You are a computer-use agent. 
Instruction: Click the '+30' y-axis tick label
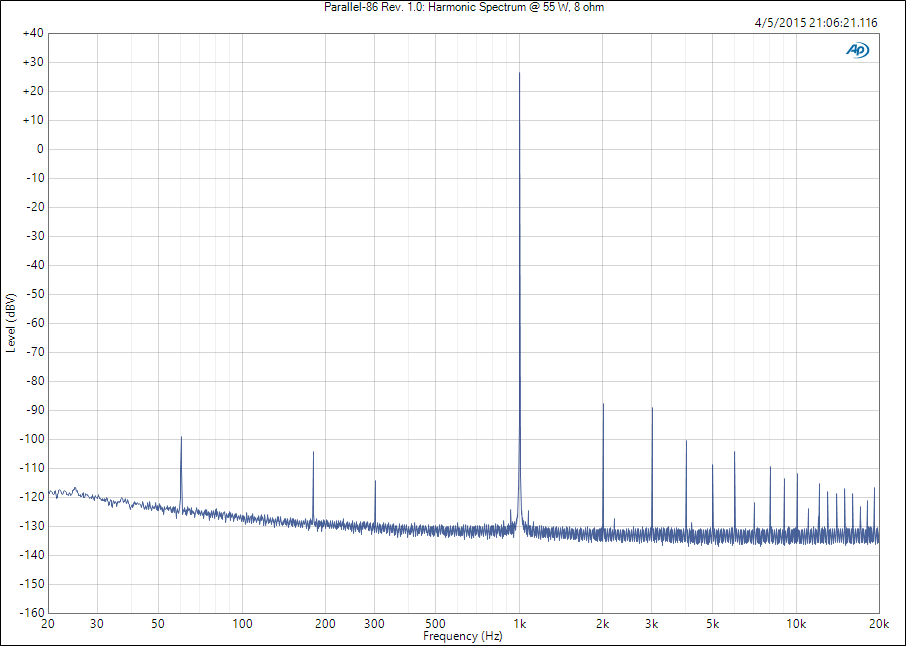pos(33,62)
